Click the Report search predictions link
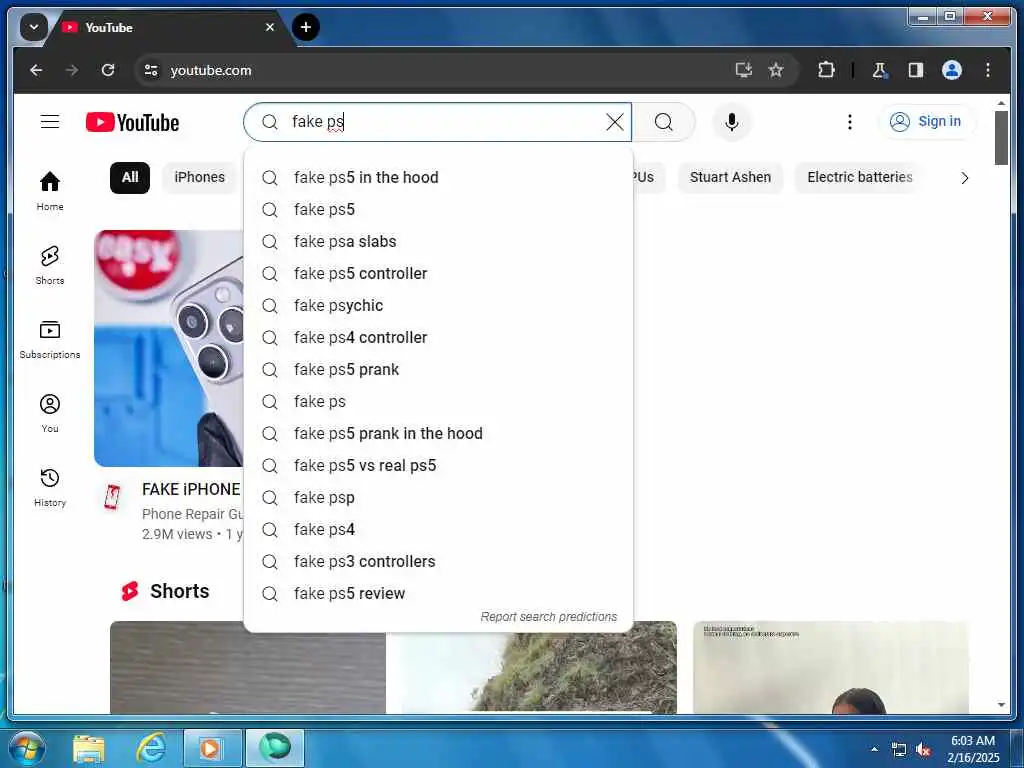This screenshot has height=768, width=1024. 549,616
